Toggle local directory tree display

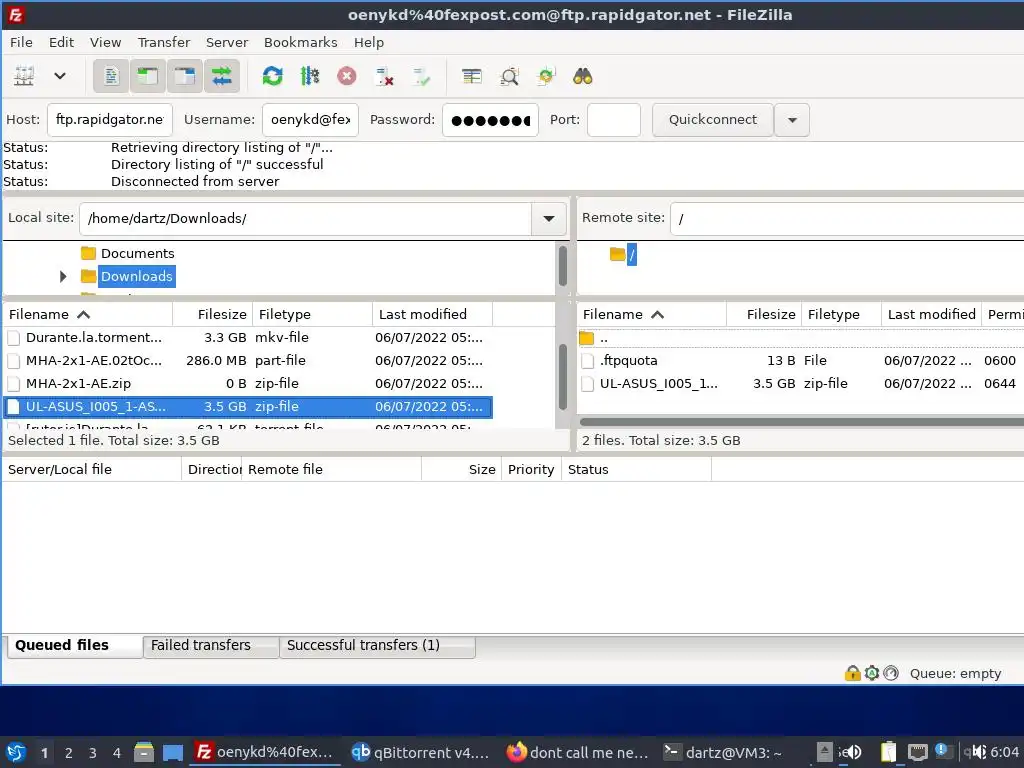point(148,76)
